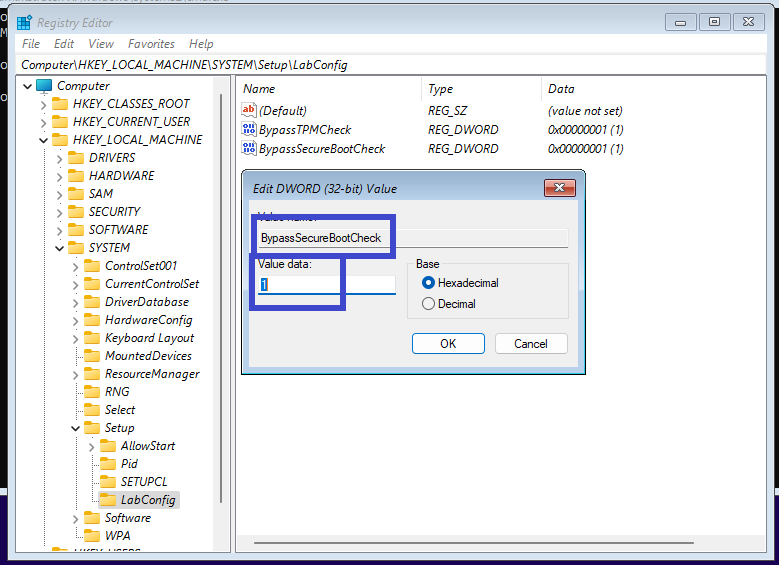Image resolution: width=779 pixels, height=565 pixels.
Task: Expand the HKEY_CURRENT_USER node
Action: tap(43, 123)
